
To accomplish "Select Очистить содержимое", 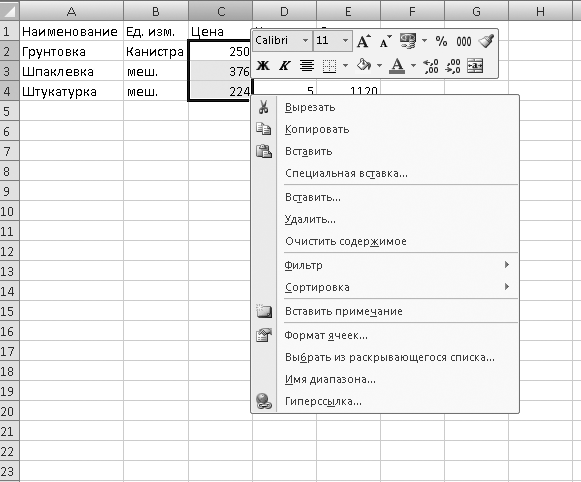I will pos(385,242).
